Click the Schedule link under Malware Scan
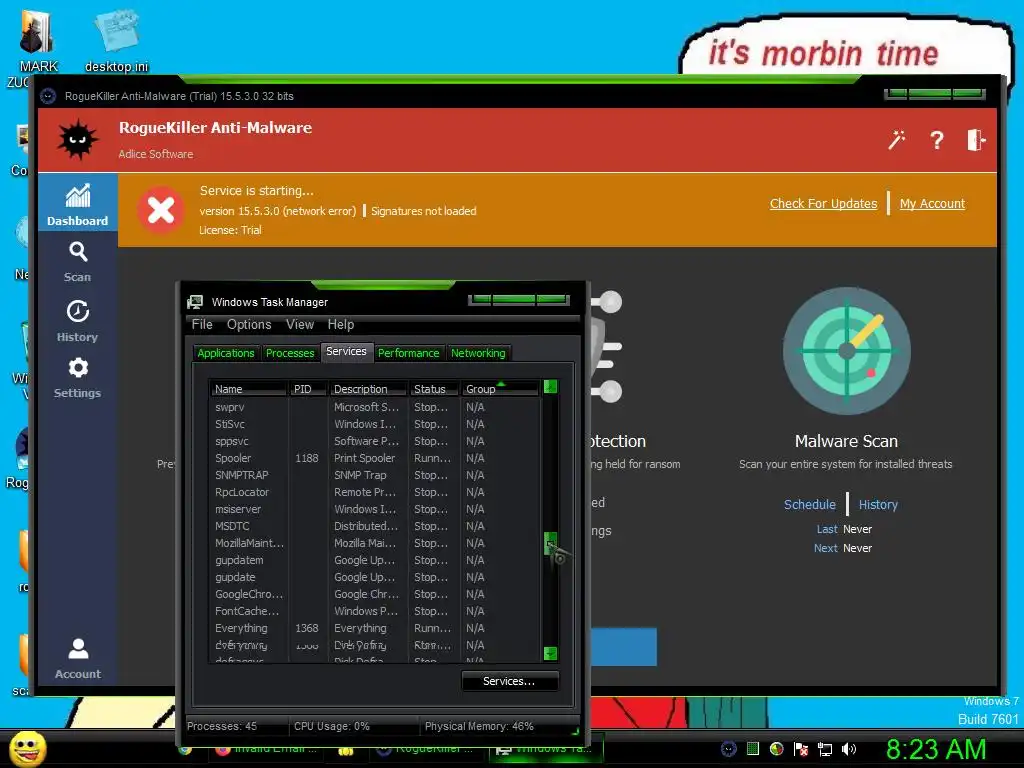 tap(809, 504)
